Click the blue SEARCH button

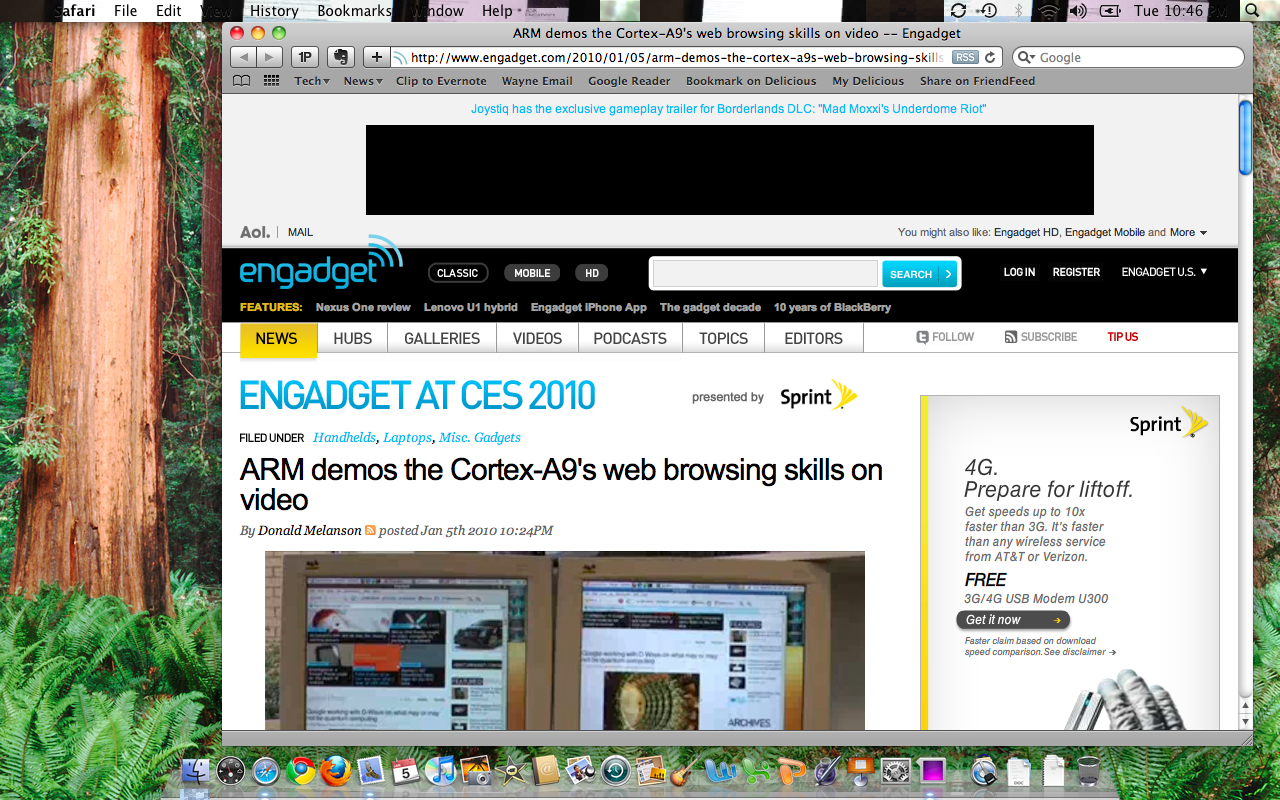click(919, 274)
